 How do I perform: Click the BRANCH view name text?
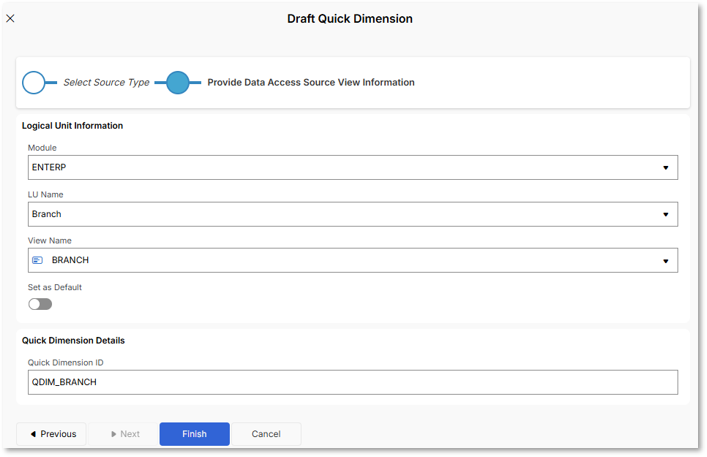tap(70, 260)
